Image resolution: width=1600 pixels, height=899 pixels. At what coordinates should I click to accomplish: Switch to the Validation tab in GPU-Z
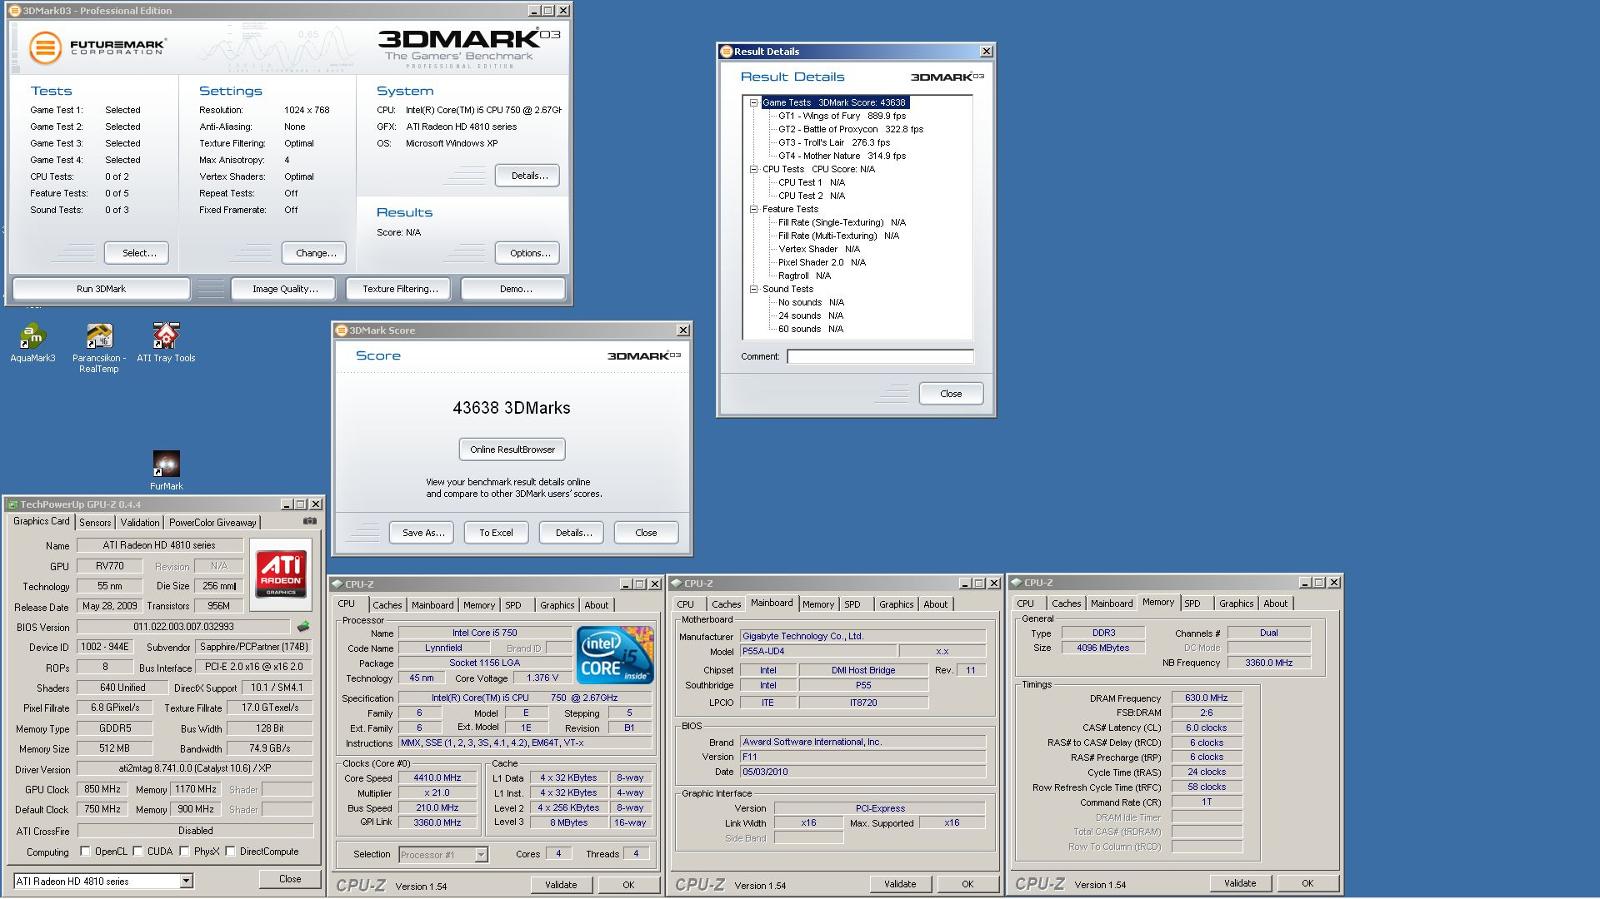[140, 522]
